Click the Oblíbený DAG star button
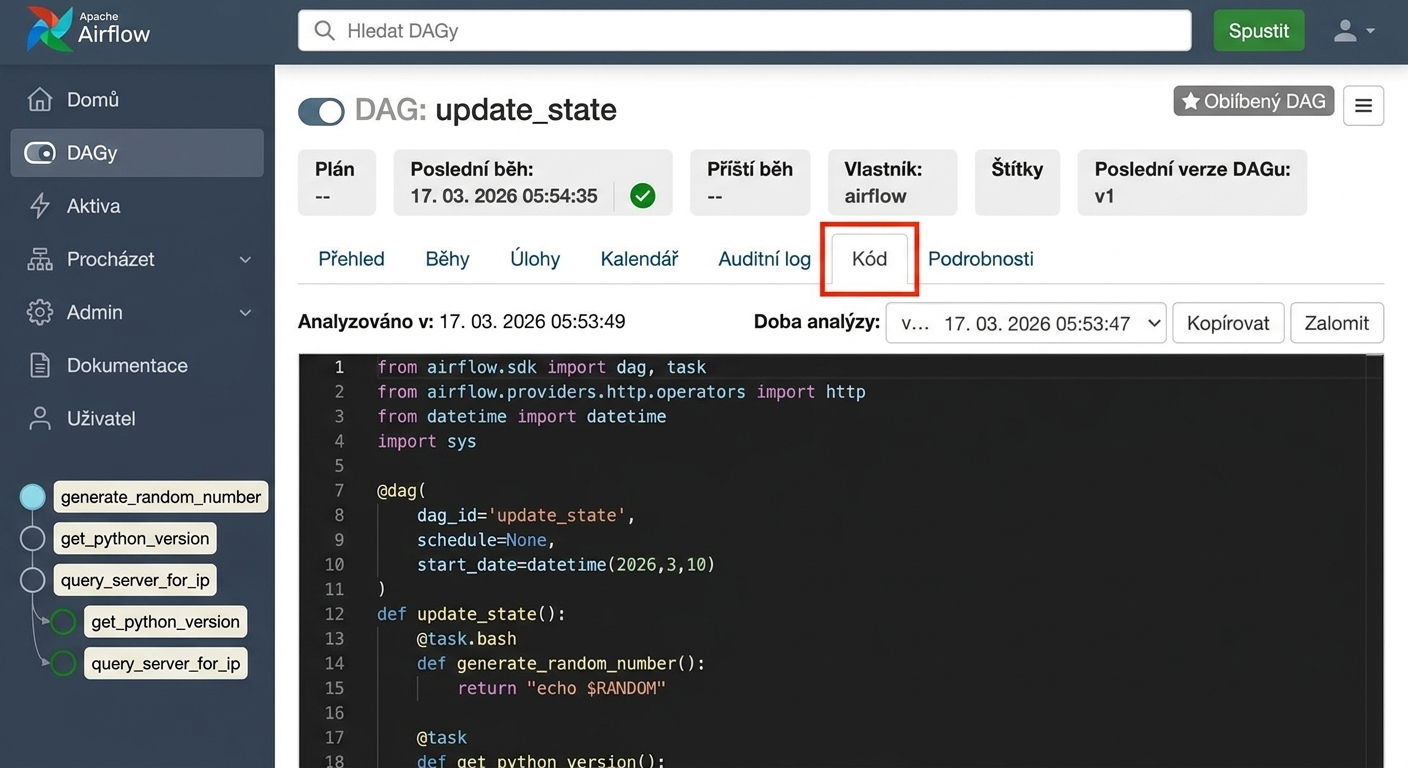This screenshot has width=1408, height=768. point(1253,101)
